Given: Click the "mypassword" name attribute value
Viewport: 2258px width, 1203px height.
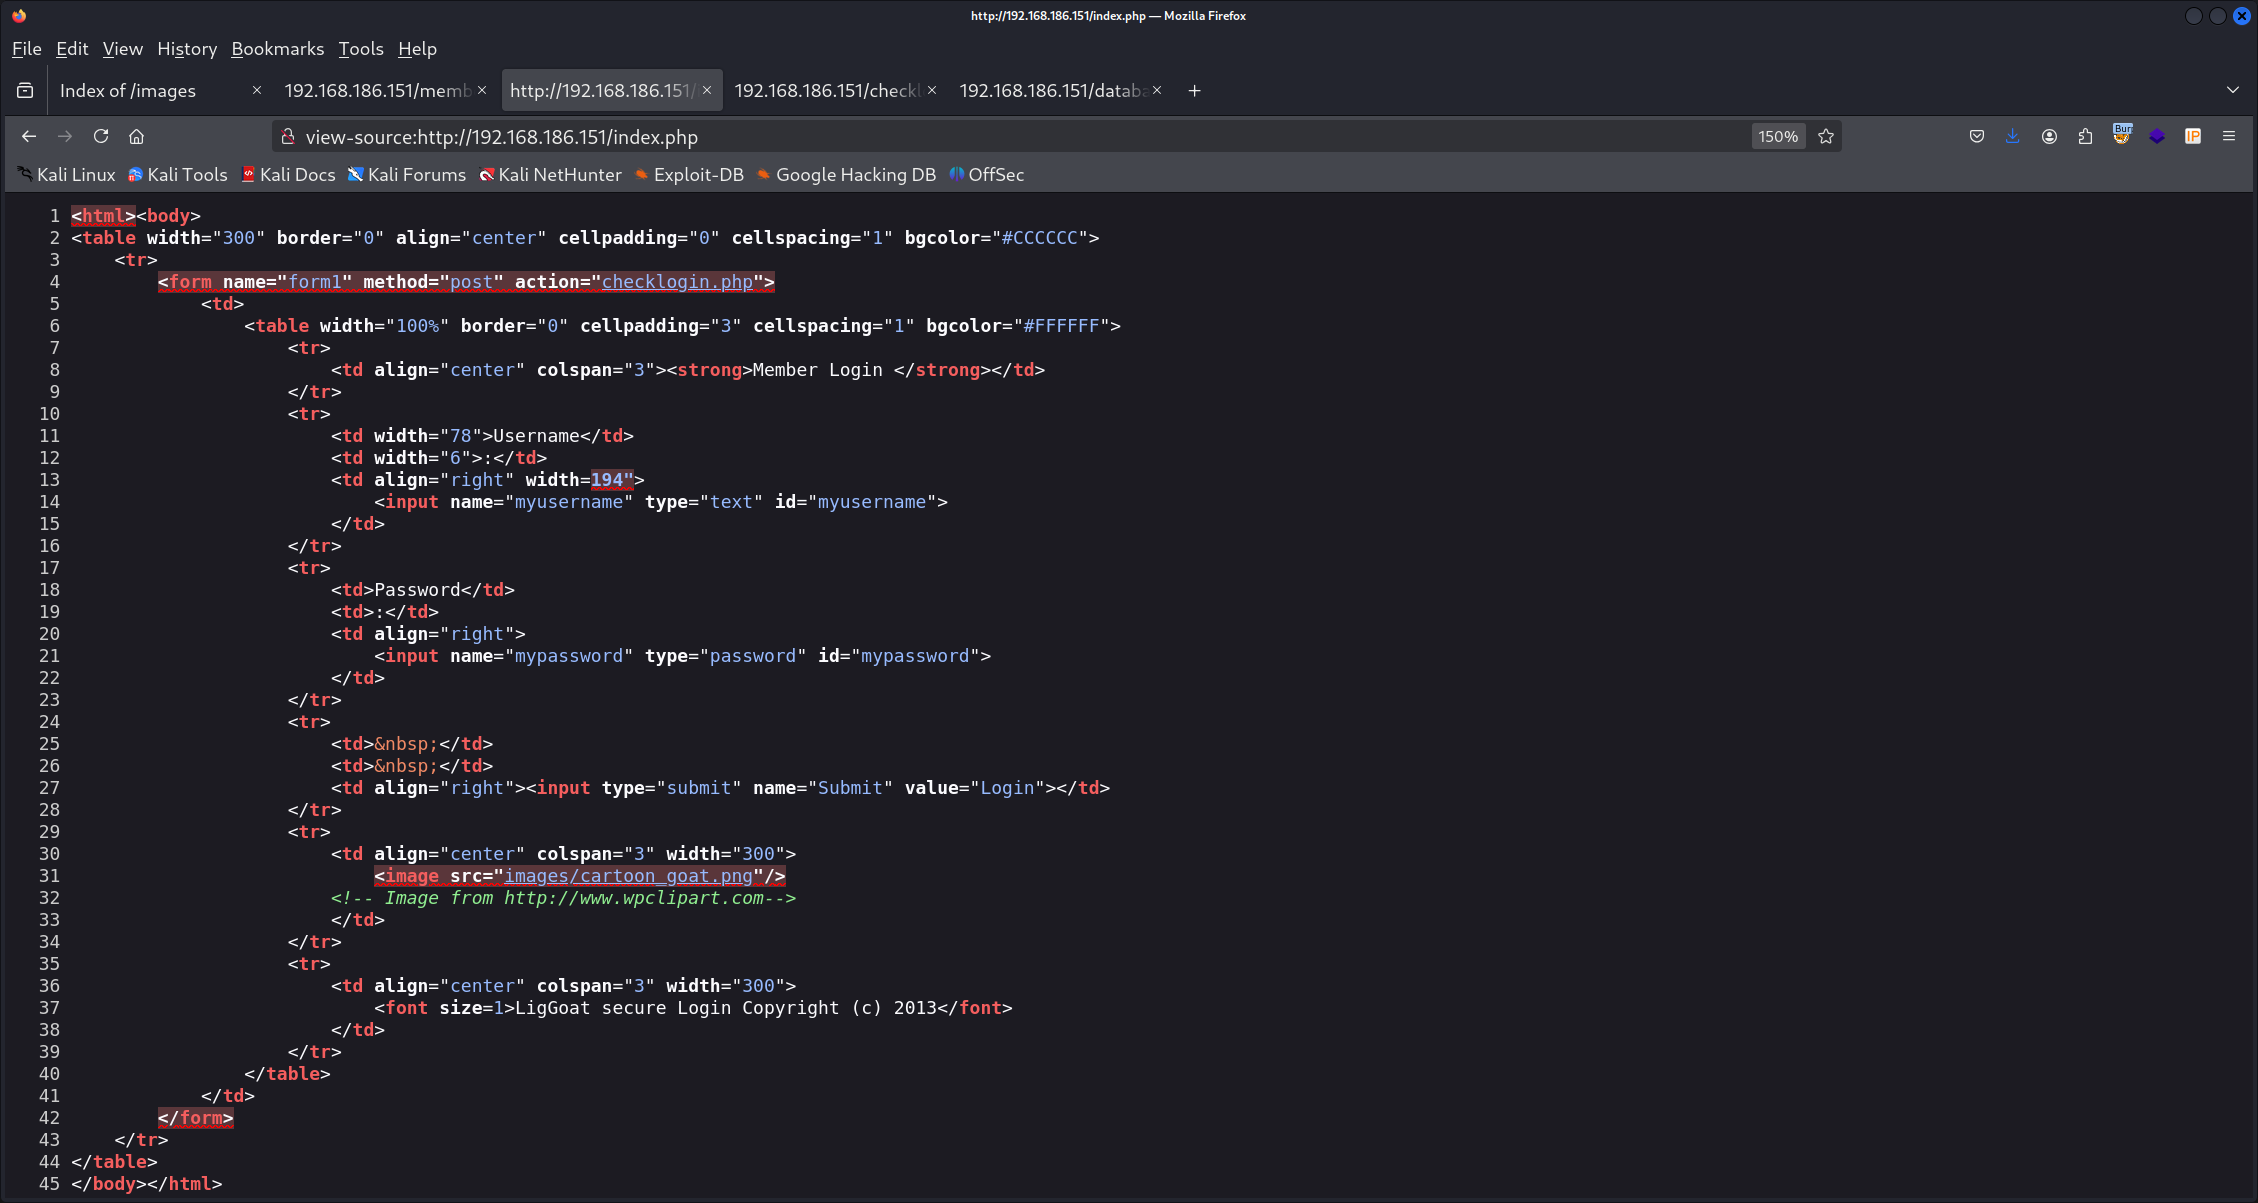Looking at the screenshot, I should (x=569, y=656).
